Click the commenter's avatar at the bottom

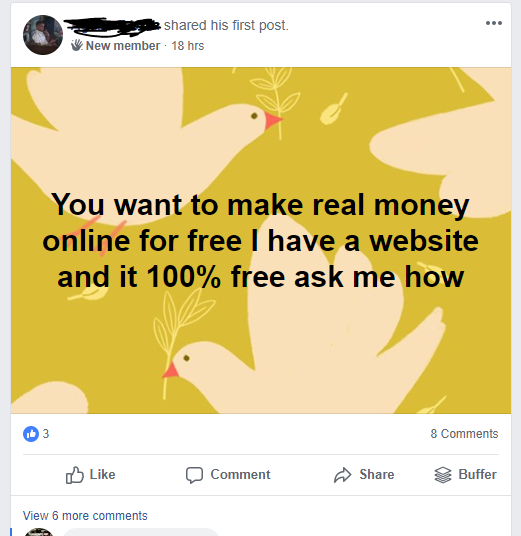tap(39, 532)
